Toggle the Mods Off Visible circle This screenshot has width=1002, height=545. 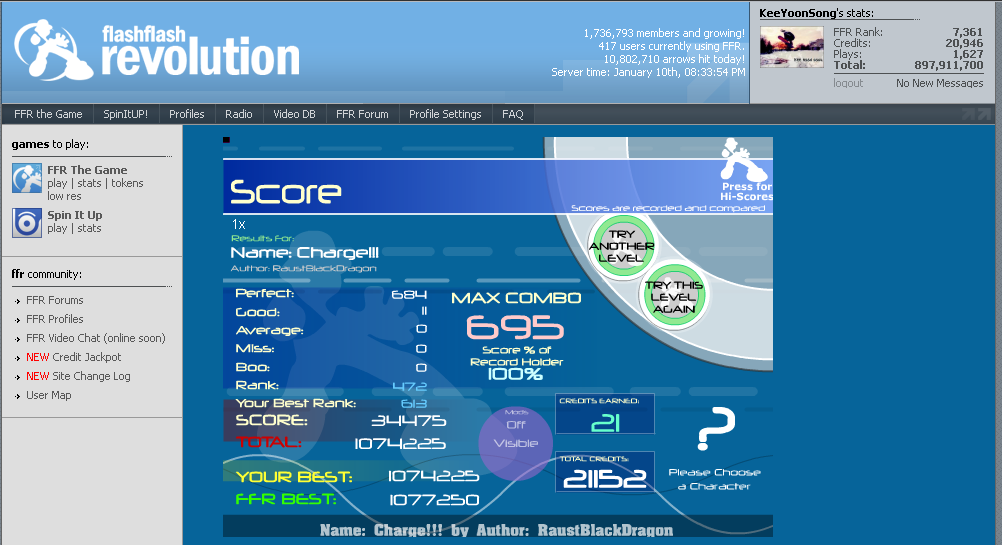[516, 435]
